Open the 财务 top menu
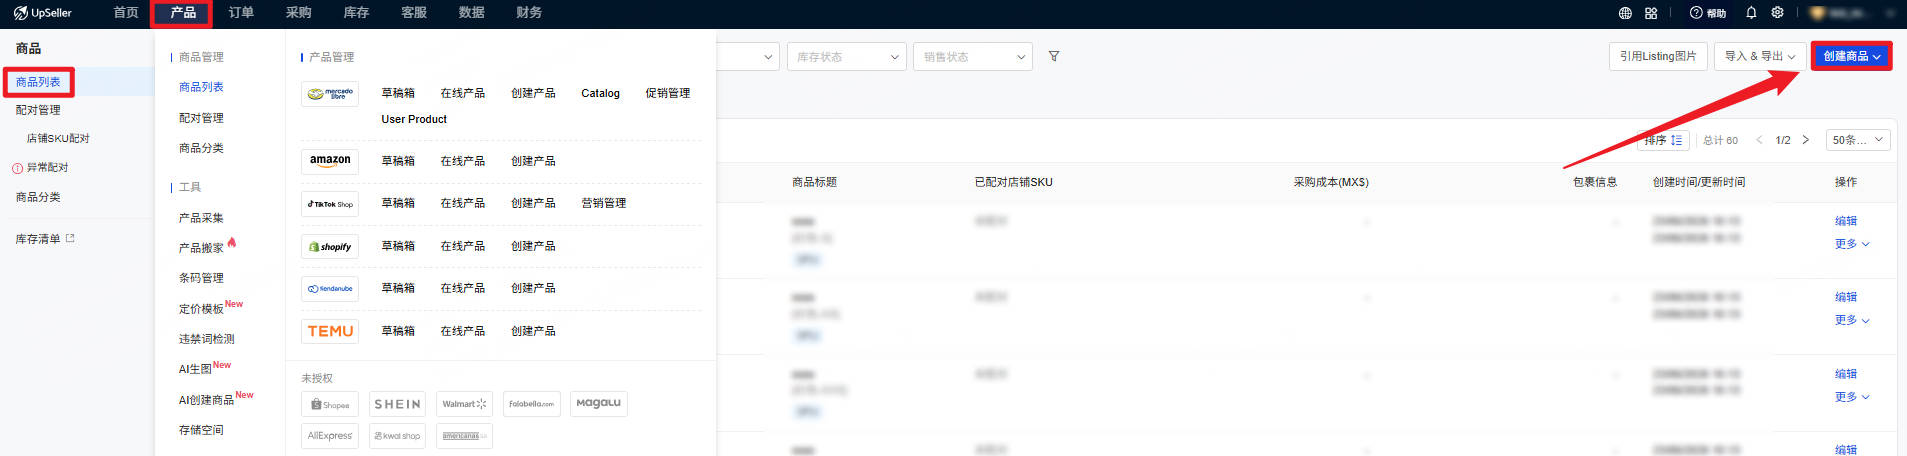The width and height of the screenshot is (1907, 456). 529,13
